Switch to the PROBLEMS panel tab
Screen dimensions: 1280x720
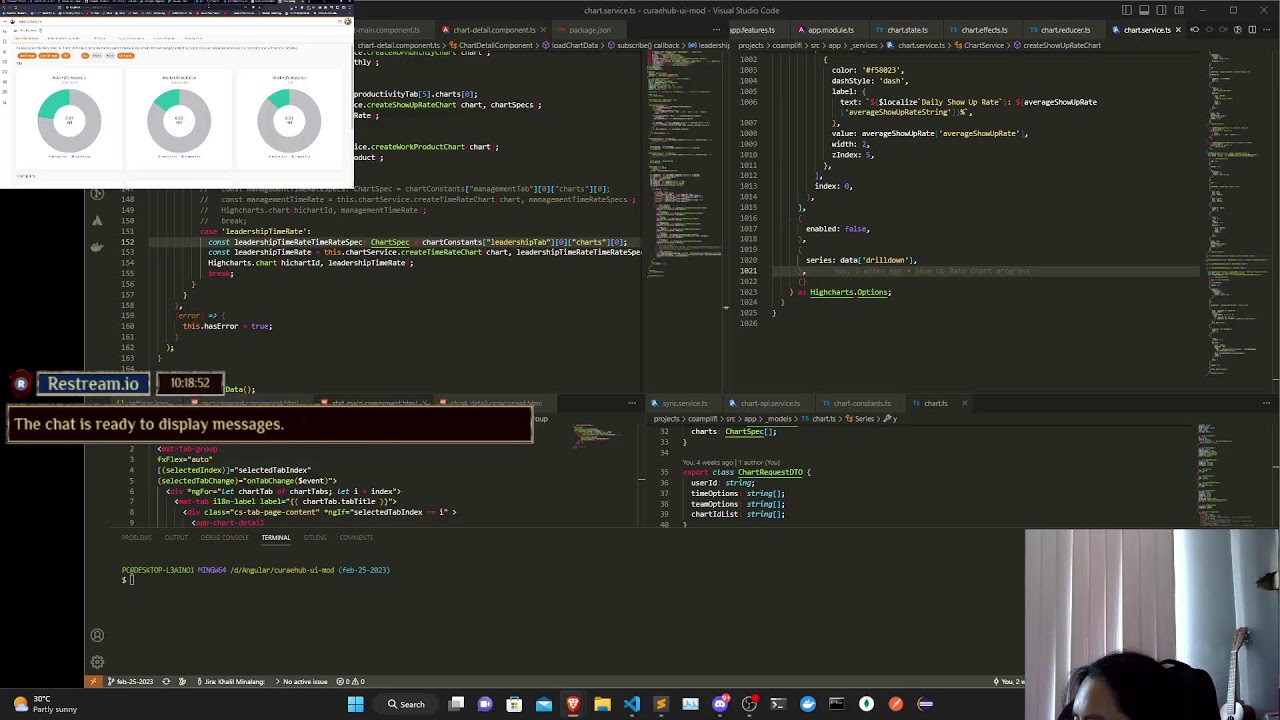(137, 538)
